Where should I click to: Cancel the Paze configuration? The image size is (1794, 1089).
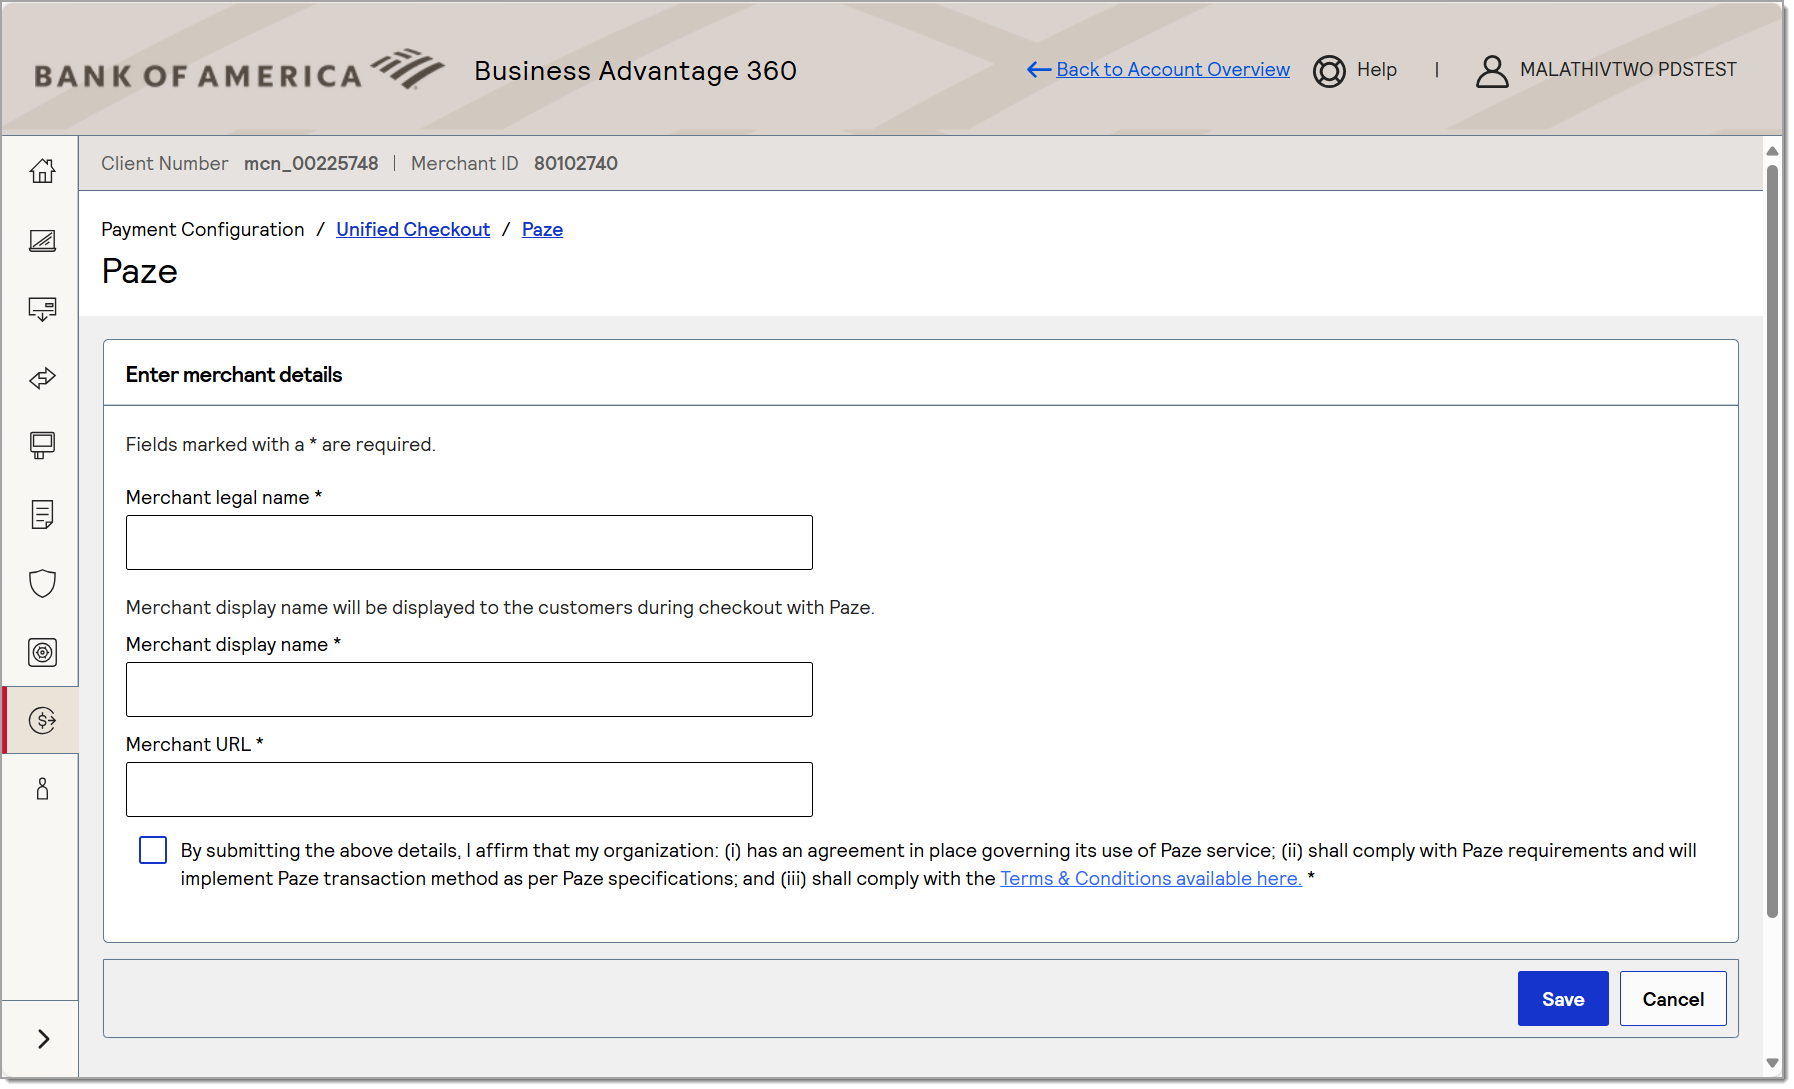pos(1673,998)
